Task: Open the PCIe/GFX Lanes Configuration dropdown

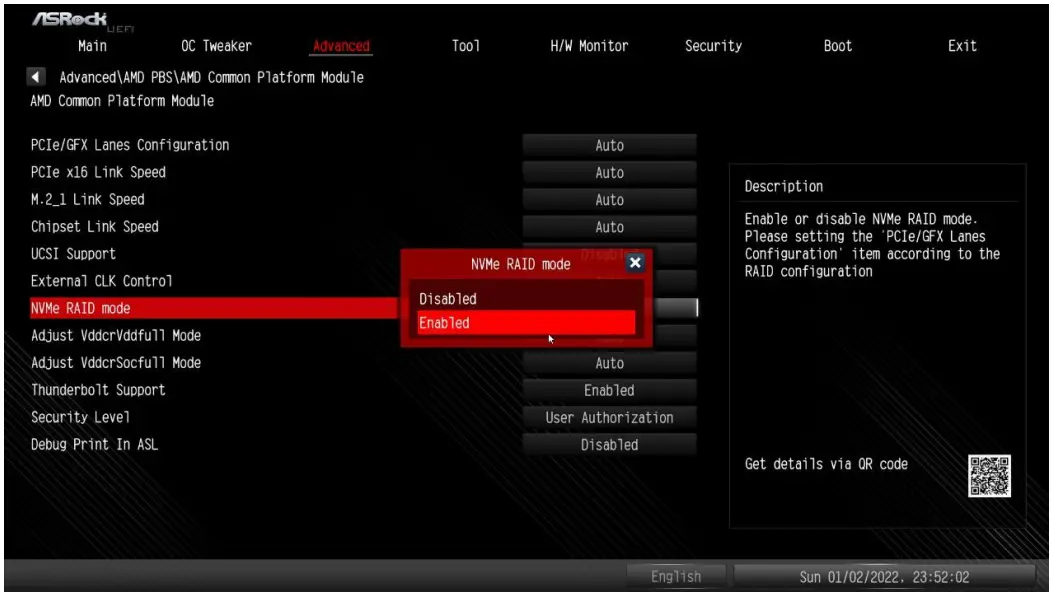Action: [609, 145]
